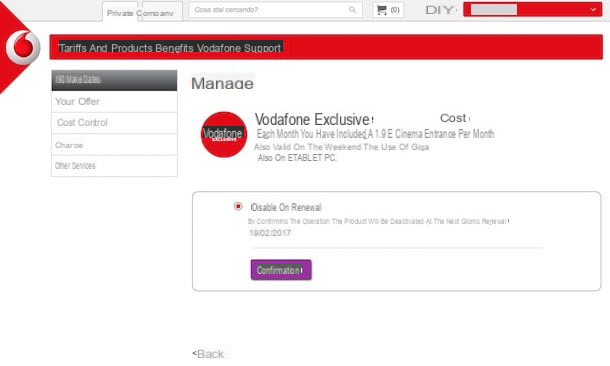Click the Manage heading
The image size is (610, 366).
(223, 83)
